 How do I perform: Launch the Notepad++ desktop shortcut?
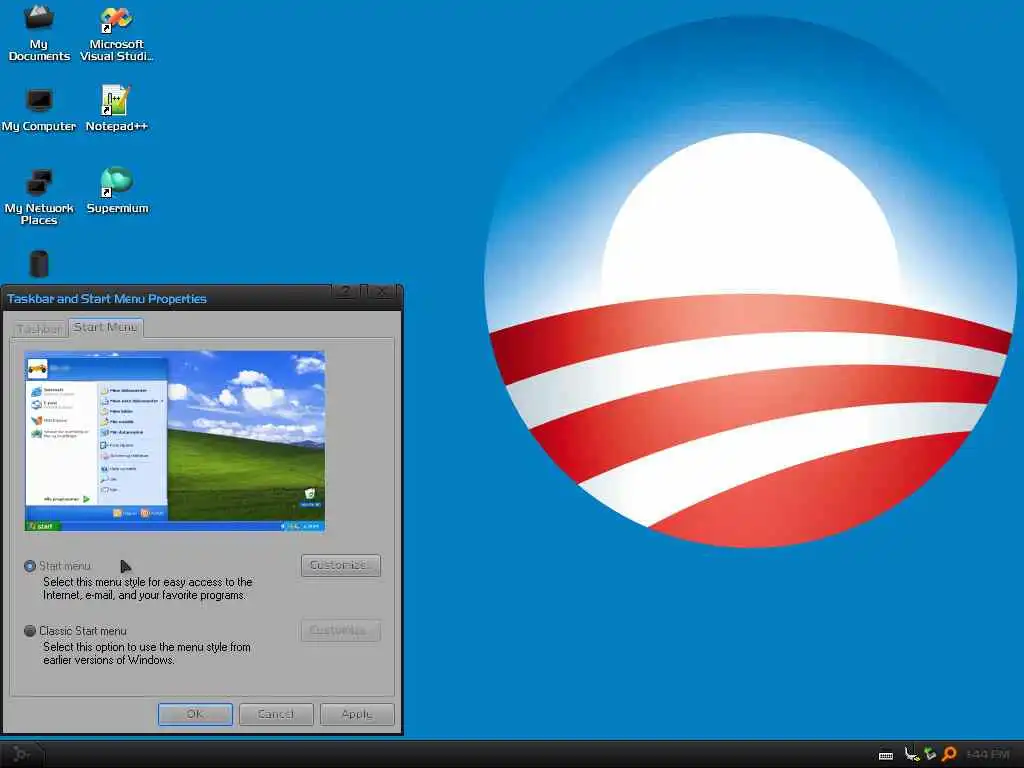click(x=116, y=109)
